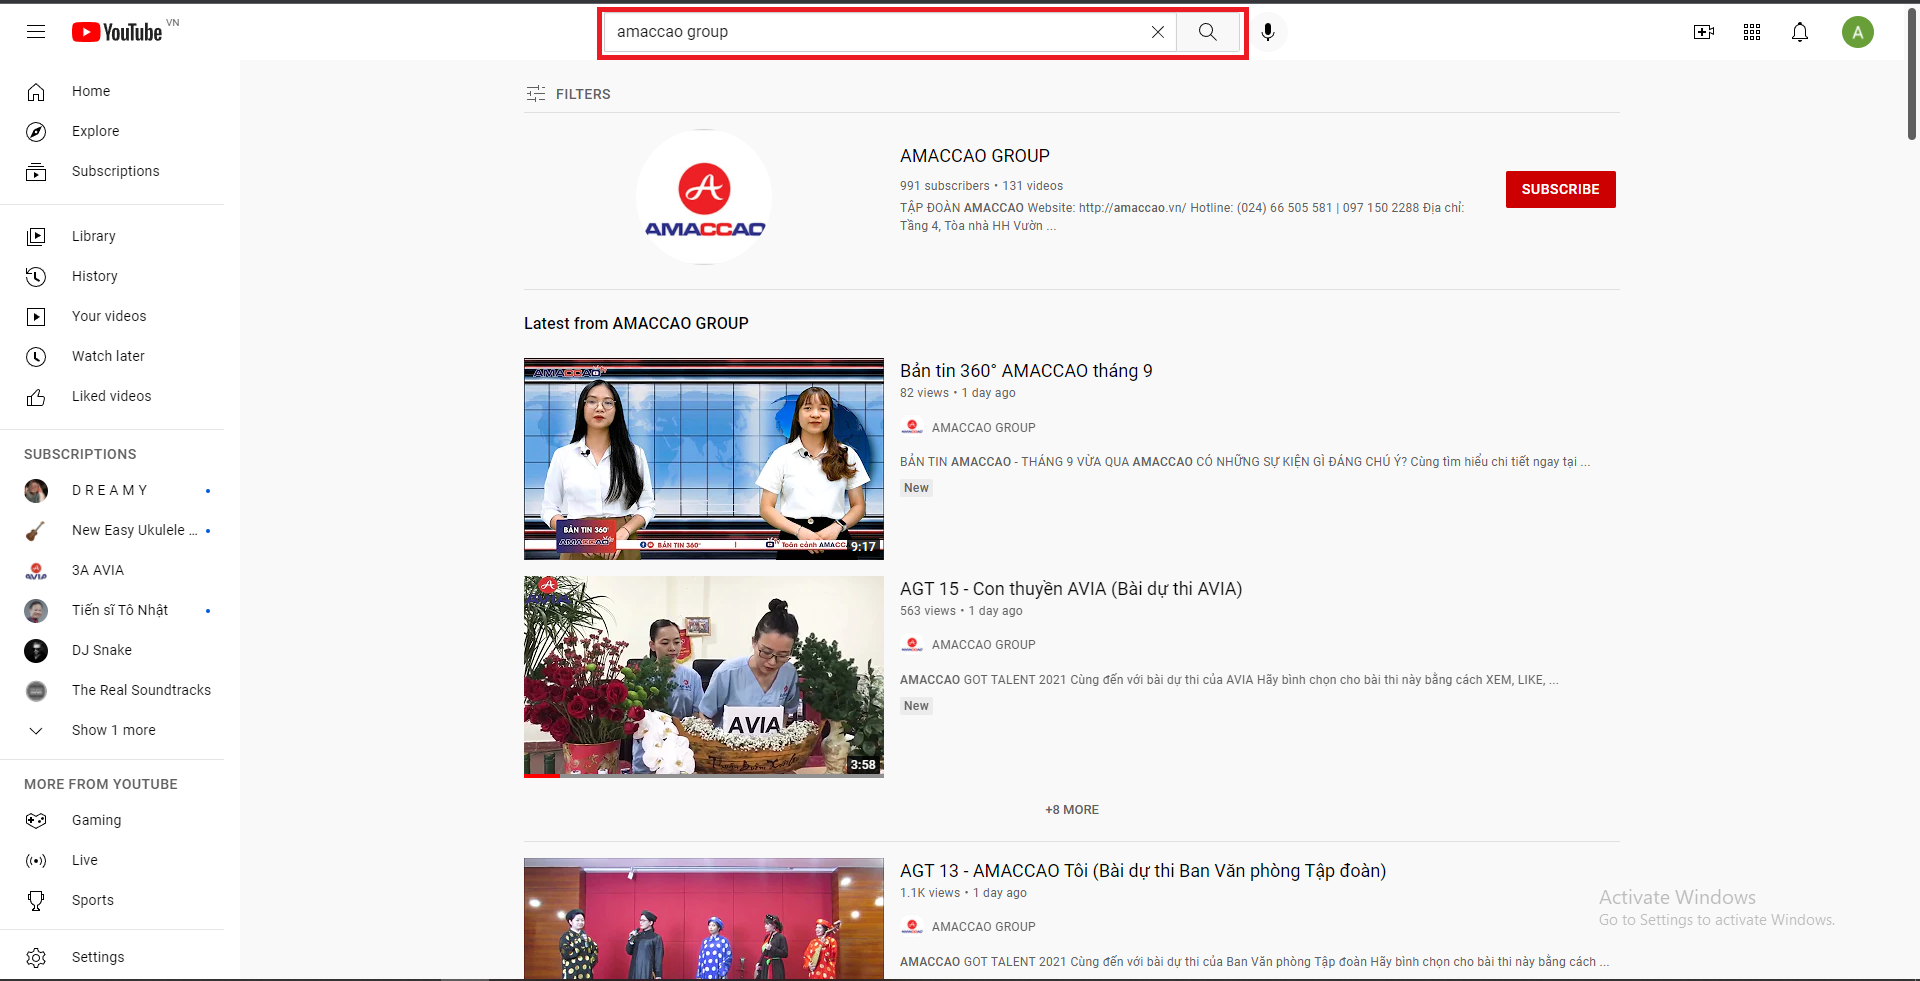
Task: Click the New badge under AGT 15 video
Action: click(916, 706)
